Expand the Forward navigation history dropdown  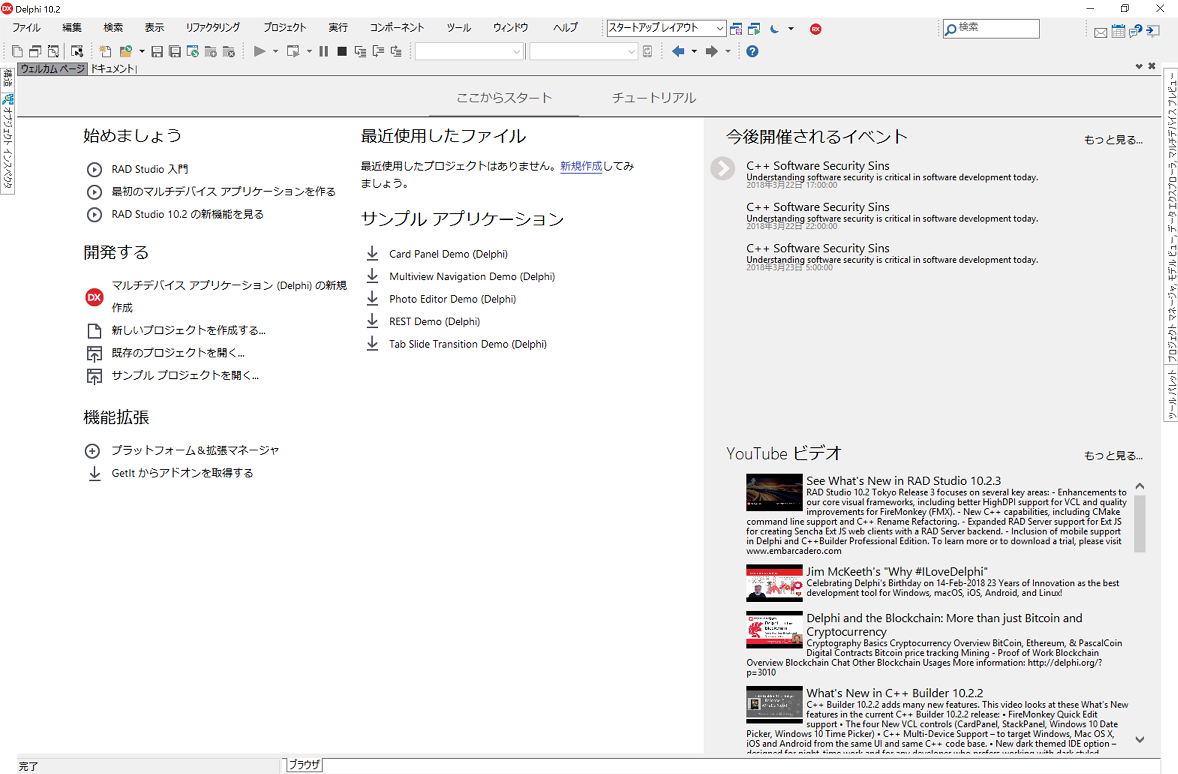click(x=727, y=51)
